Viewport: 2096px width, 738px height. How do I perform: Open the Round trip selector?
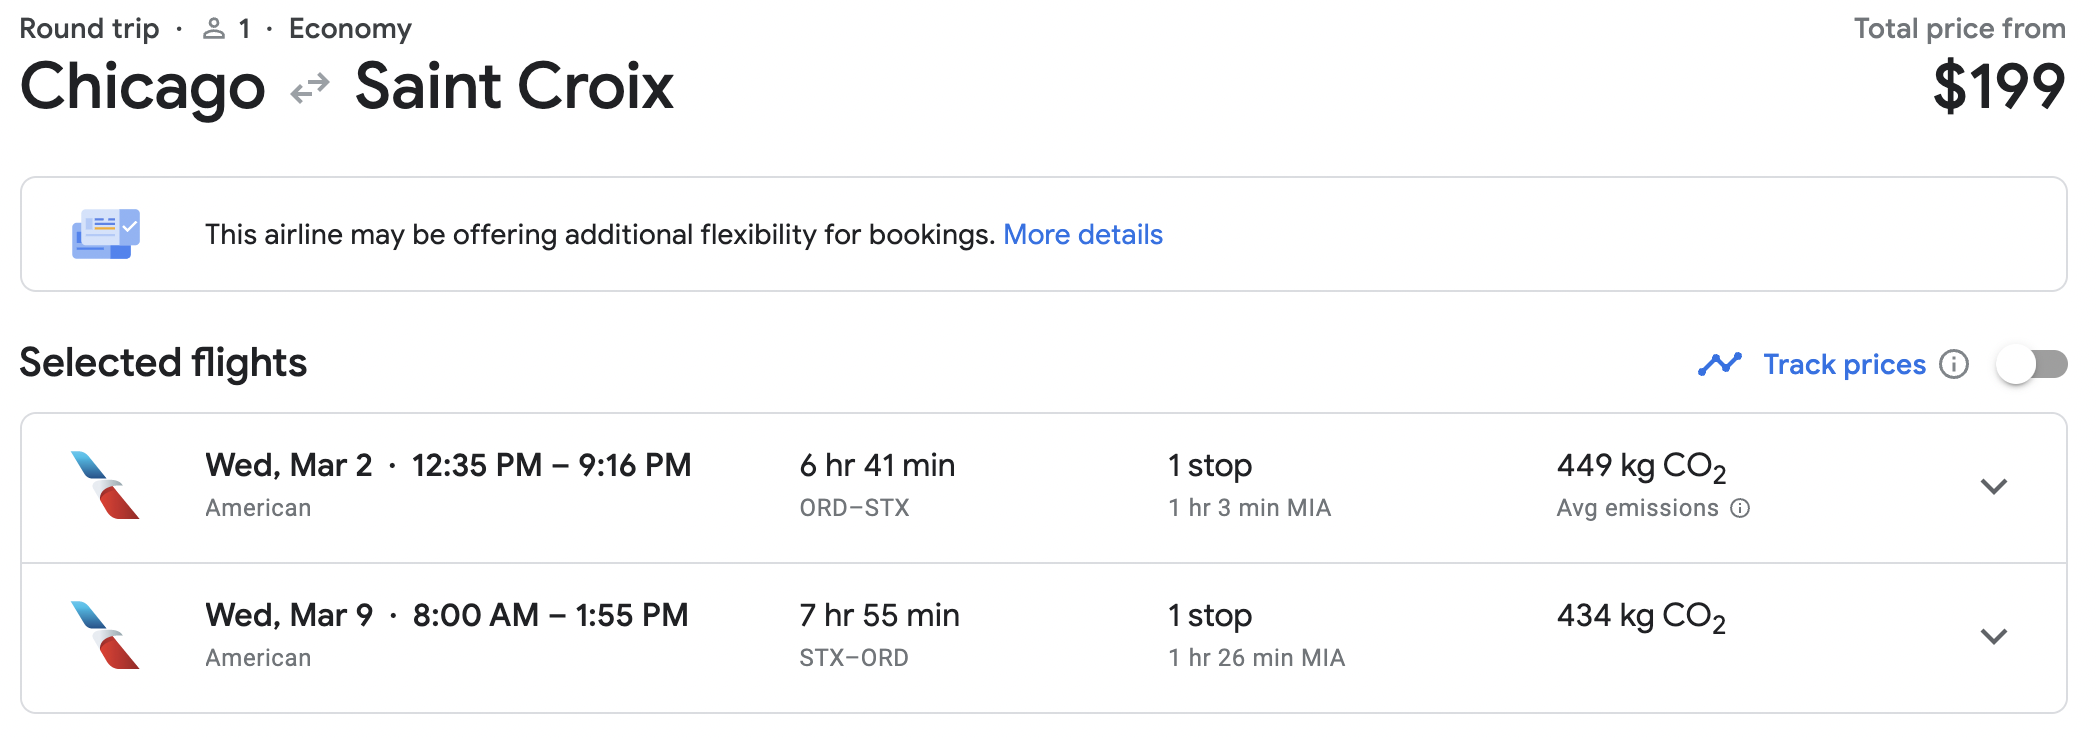click(x=90, y=27)
